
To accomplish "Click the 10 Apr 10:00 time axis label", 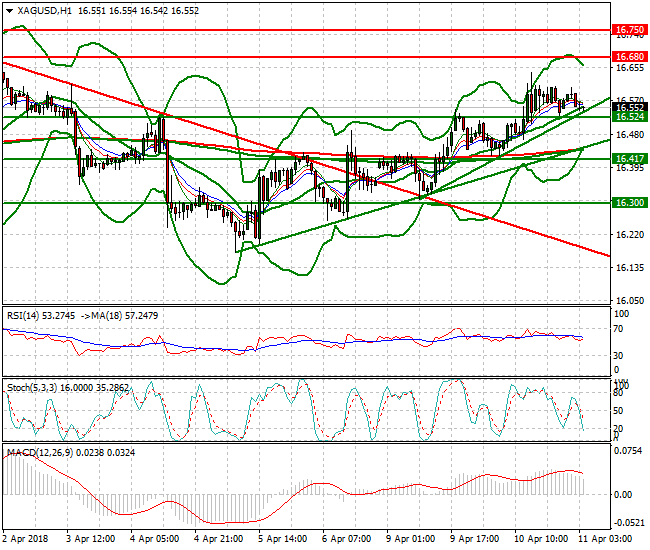I will pos(541,539).
